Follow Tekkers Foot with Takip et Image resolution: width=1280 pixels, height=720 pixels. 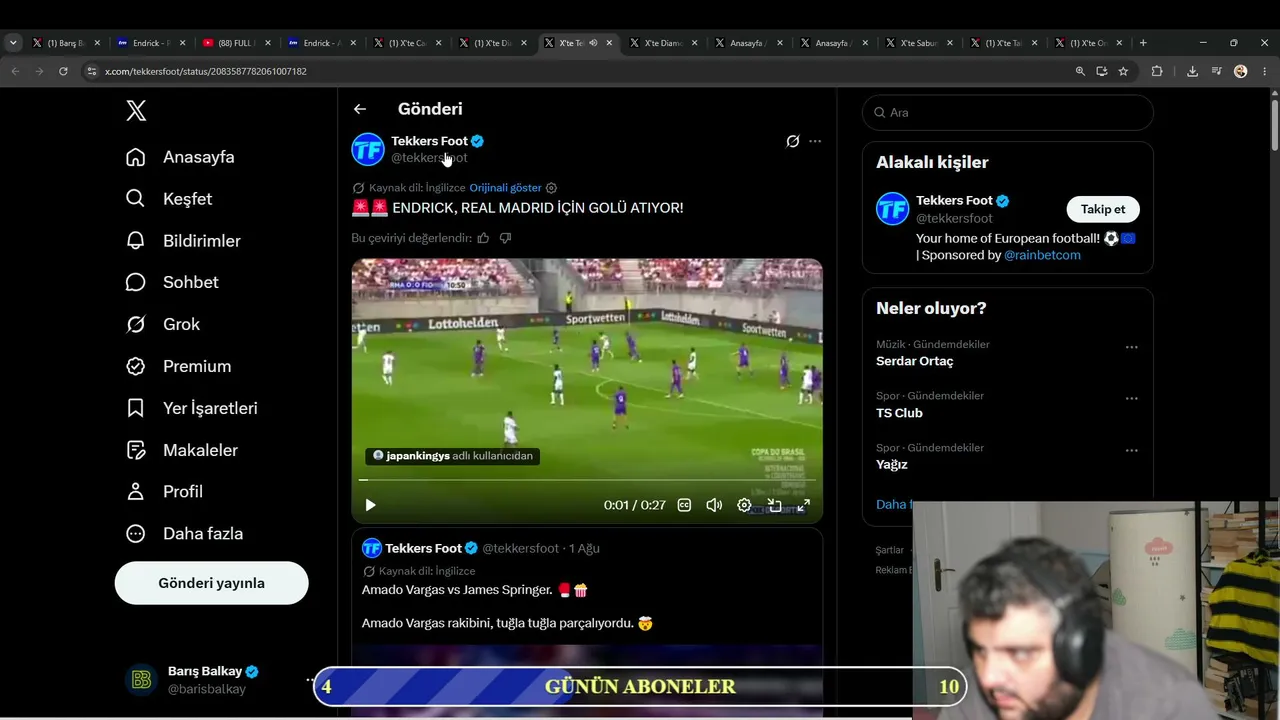click(x=1103, y=209)
